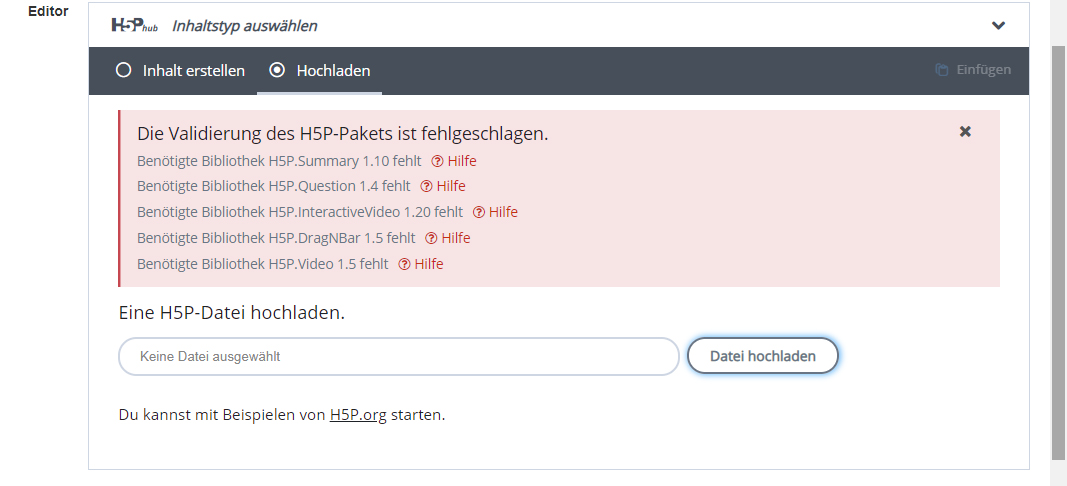Click the Keine Datei ausgewählt file field

tap(399, 357)
